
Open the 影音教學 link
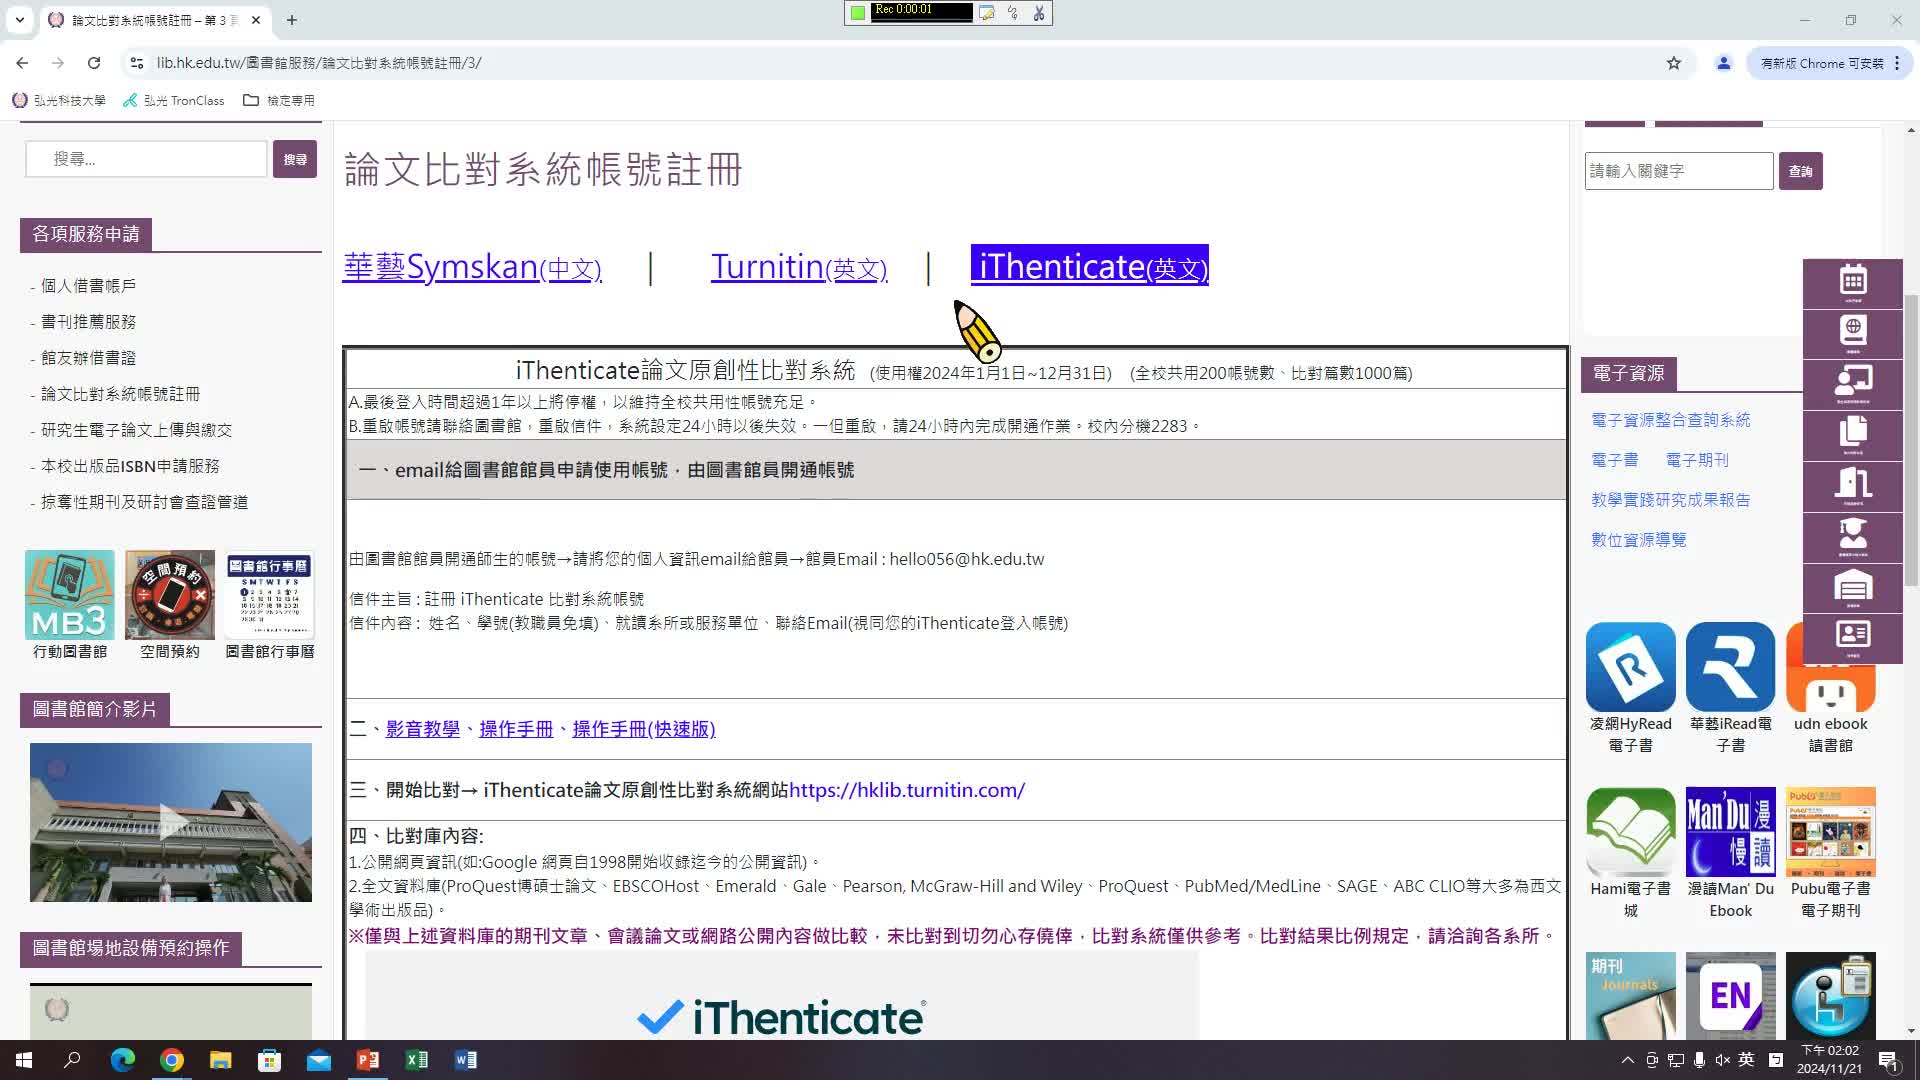423,729
